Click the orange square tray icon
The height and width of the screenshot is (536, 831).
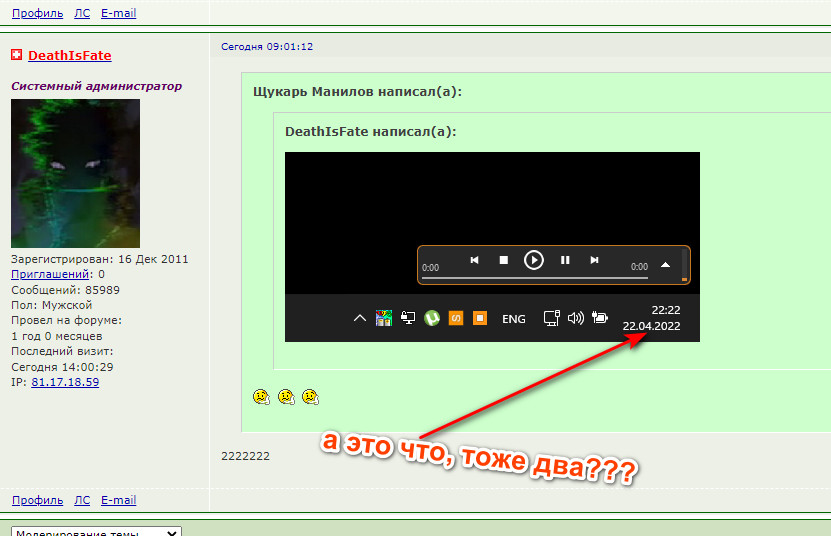point(480,318)
